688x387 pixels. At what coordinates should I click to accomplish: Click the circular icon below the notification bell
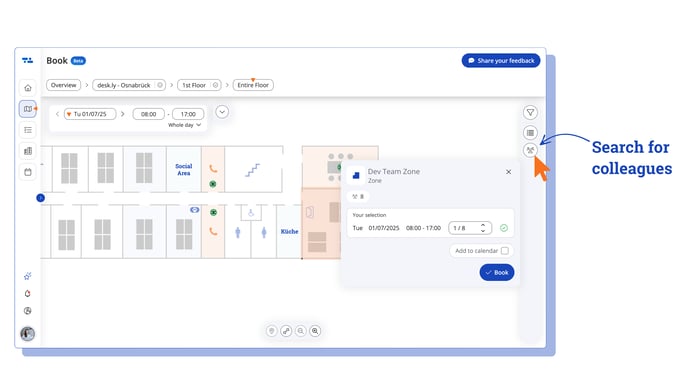28,311
